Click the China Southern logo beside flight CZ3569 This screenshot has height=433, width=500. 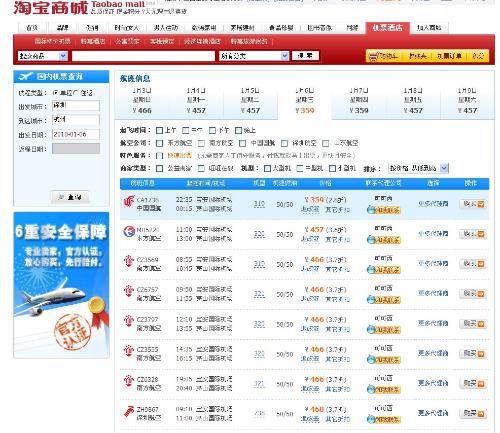[x=129, y=261]
